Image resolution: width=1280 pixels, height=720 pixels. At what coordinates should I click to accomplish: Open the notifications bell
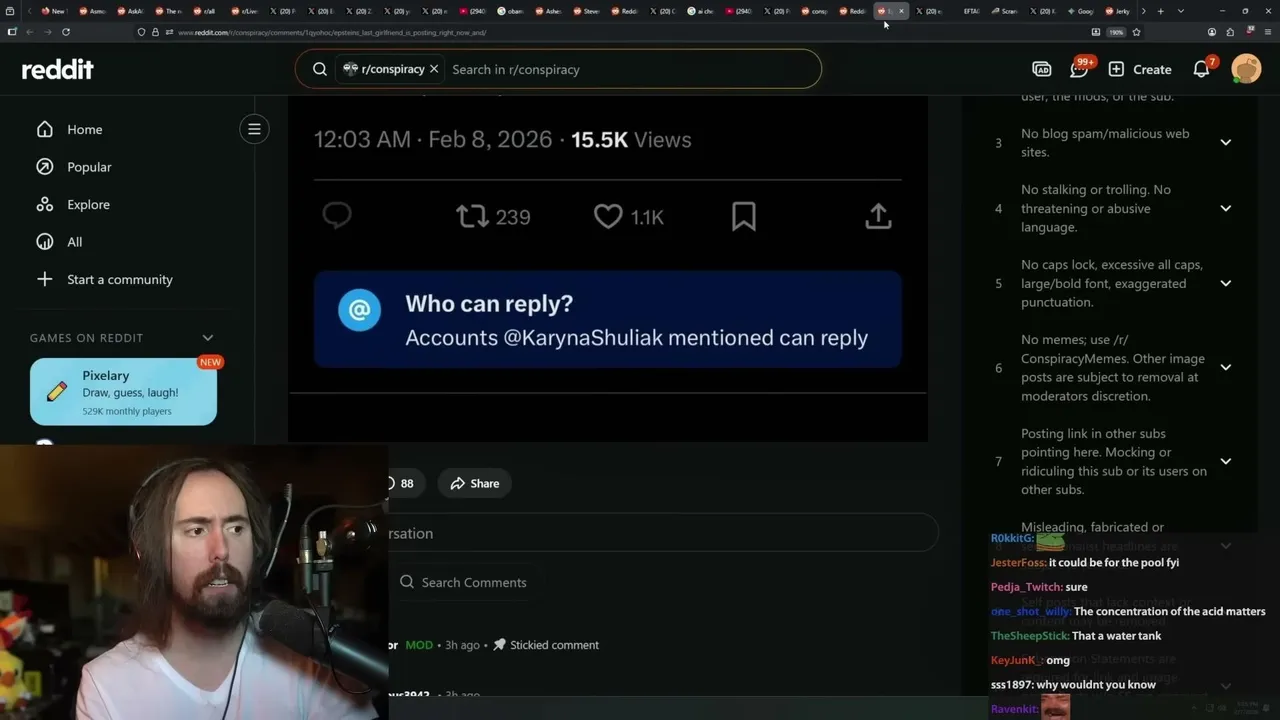click(1202, 69)
